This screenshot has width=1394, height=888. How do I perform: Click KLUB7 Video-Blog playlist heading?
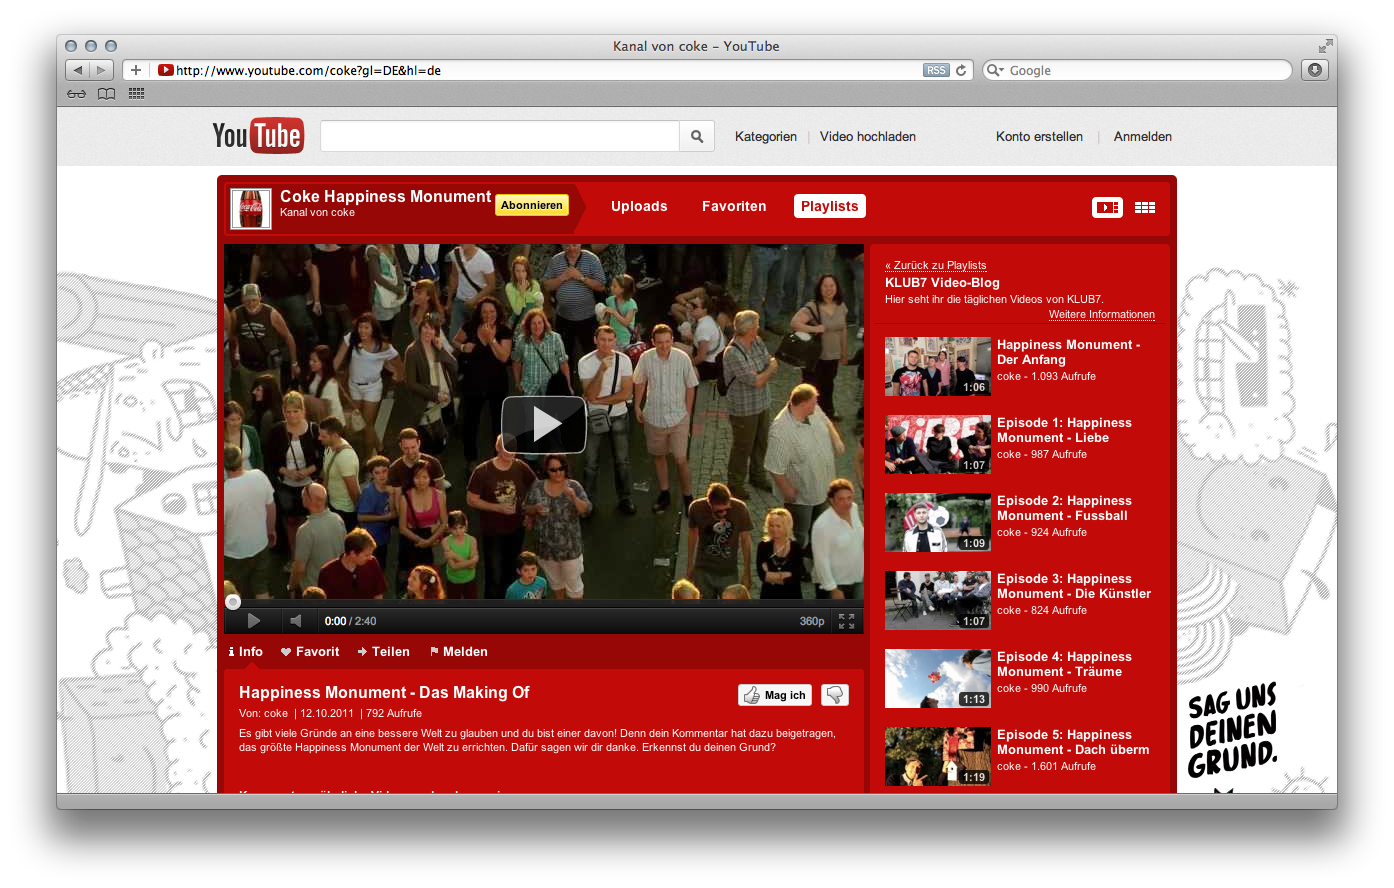(x=942, y=283)
